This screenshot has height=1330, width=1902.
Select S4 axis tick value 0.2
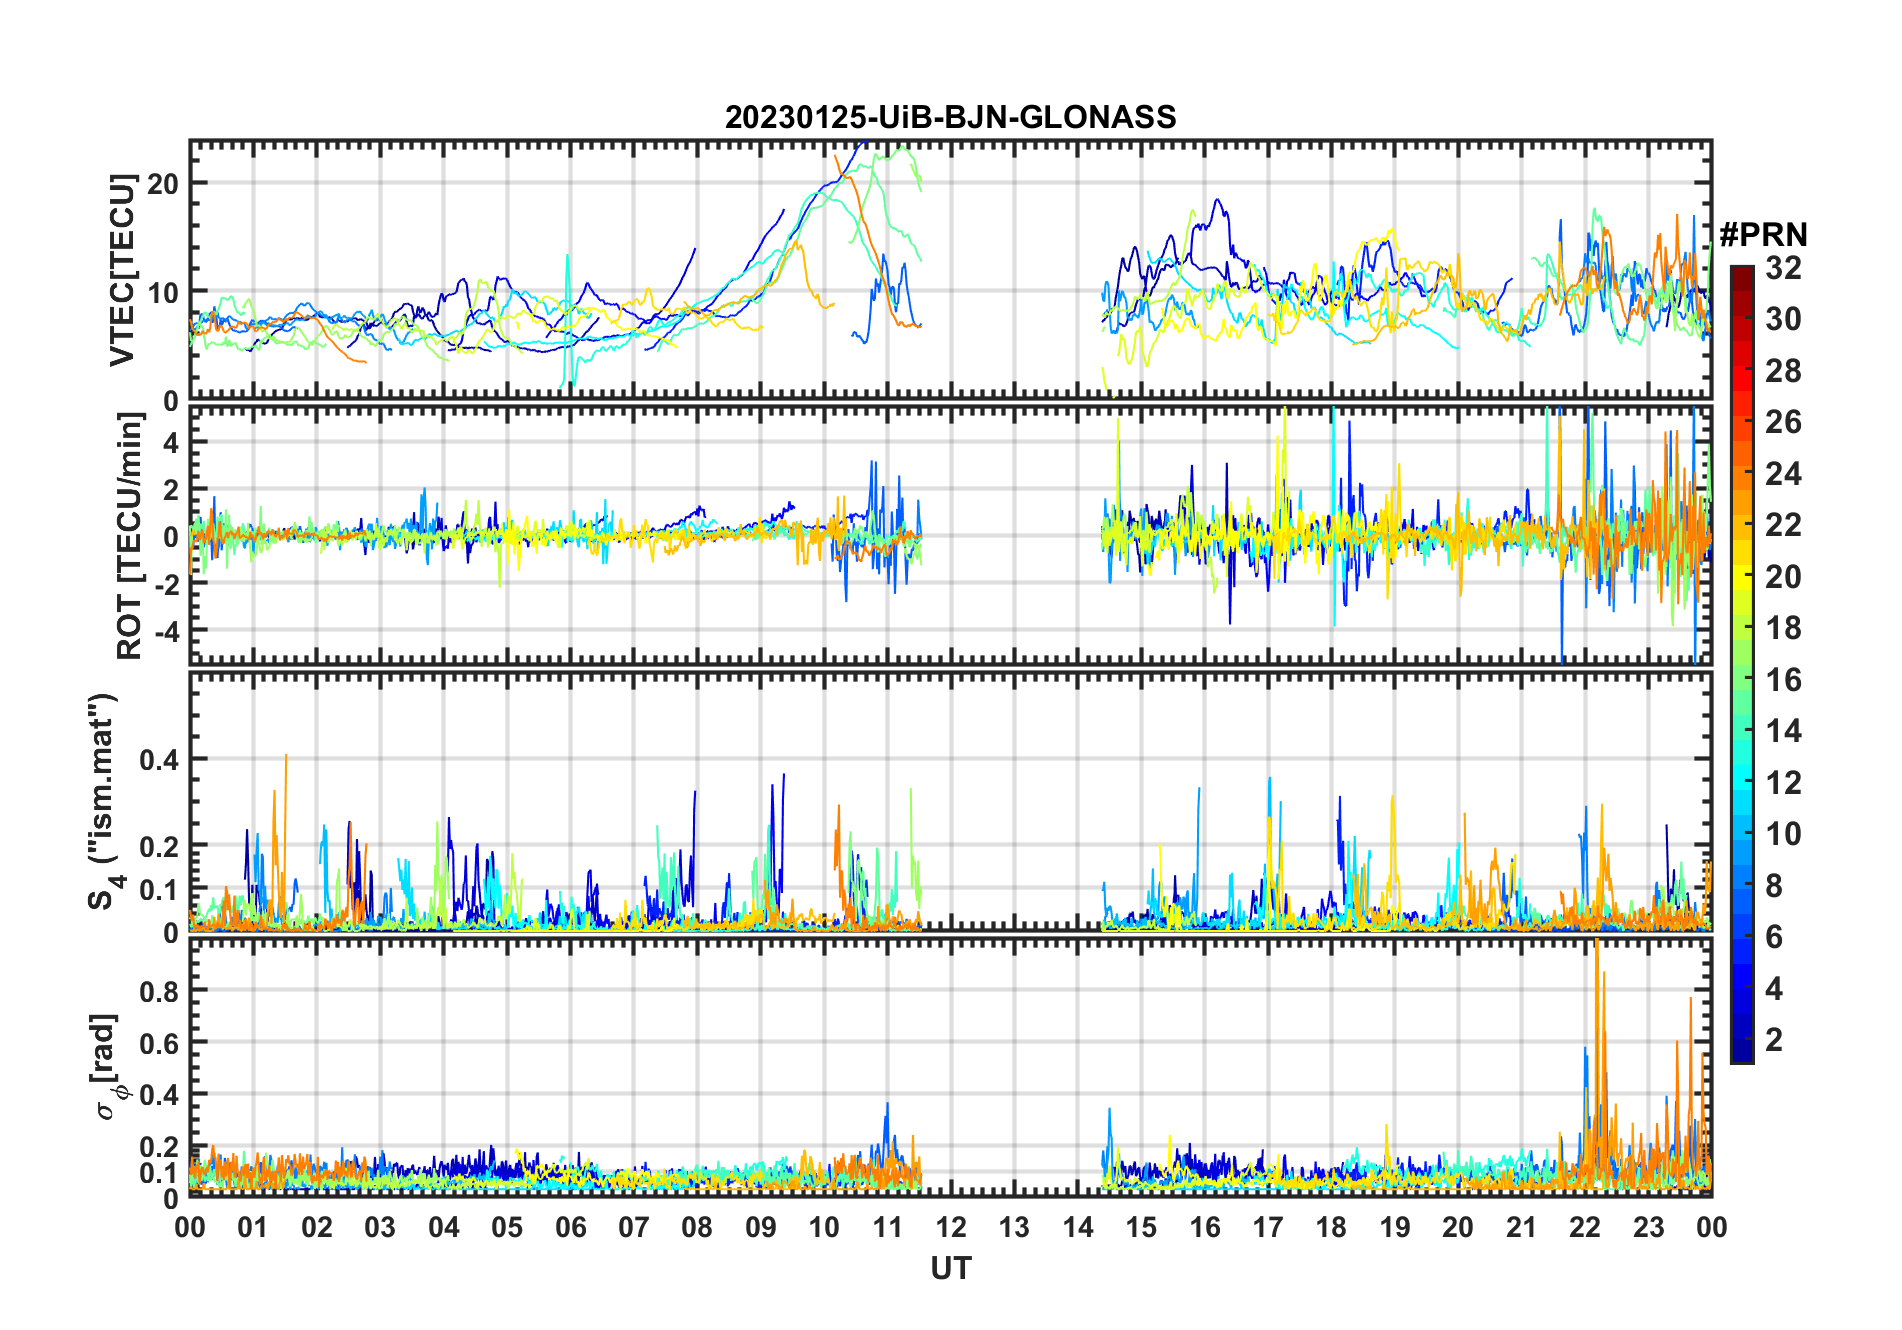coord(160,846)
